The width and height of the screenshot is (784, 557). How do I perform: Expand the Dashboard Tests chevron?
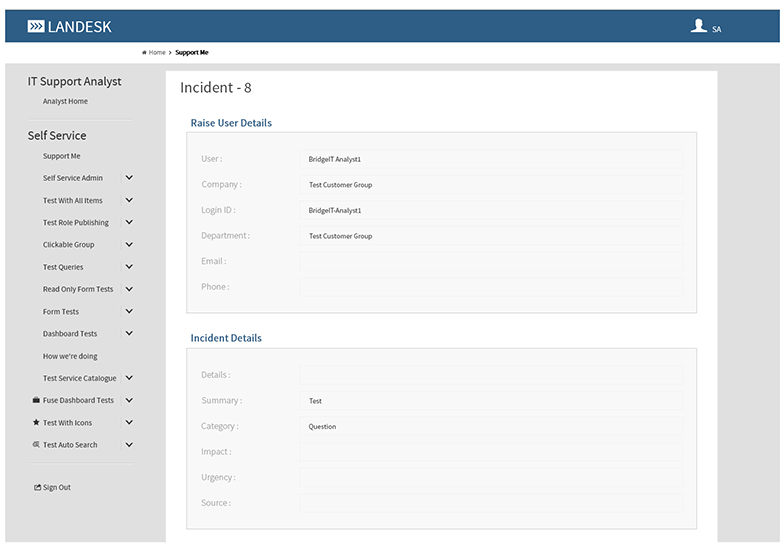tap(129, 334)
